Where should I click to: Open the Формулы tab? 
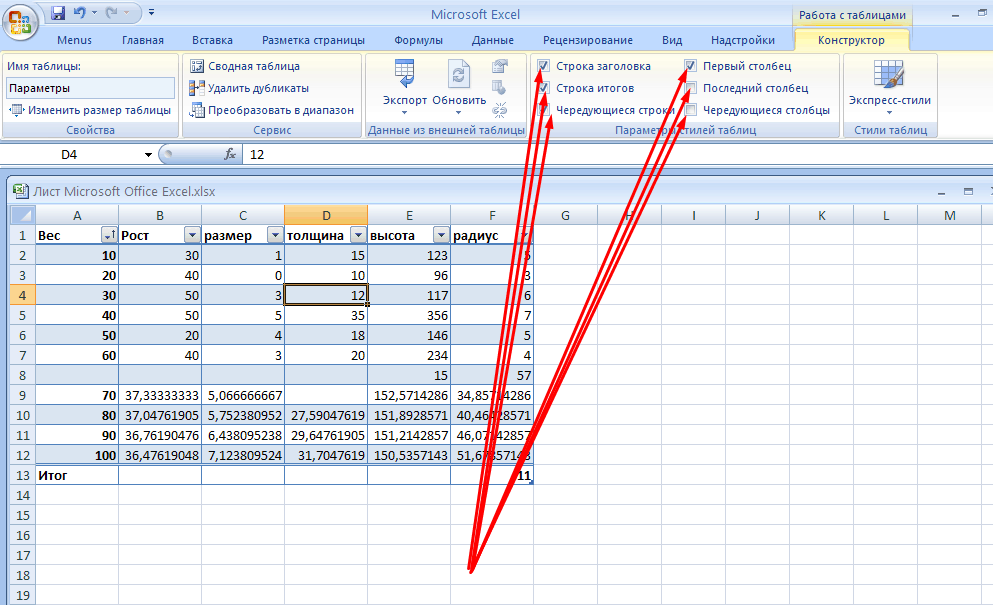pyautogui.click(x=419, y=40)
